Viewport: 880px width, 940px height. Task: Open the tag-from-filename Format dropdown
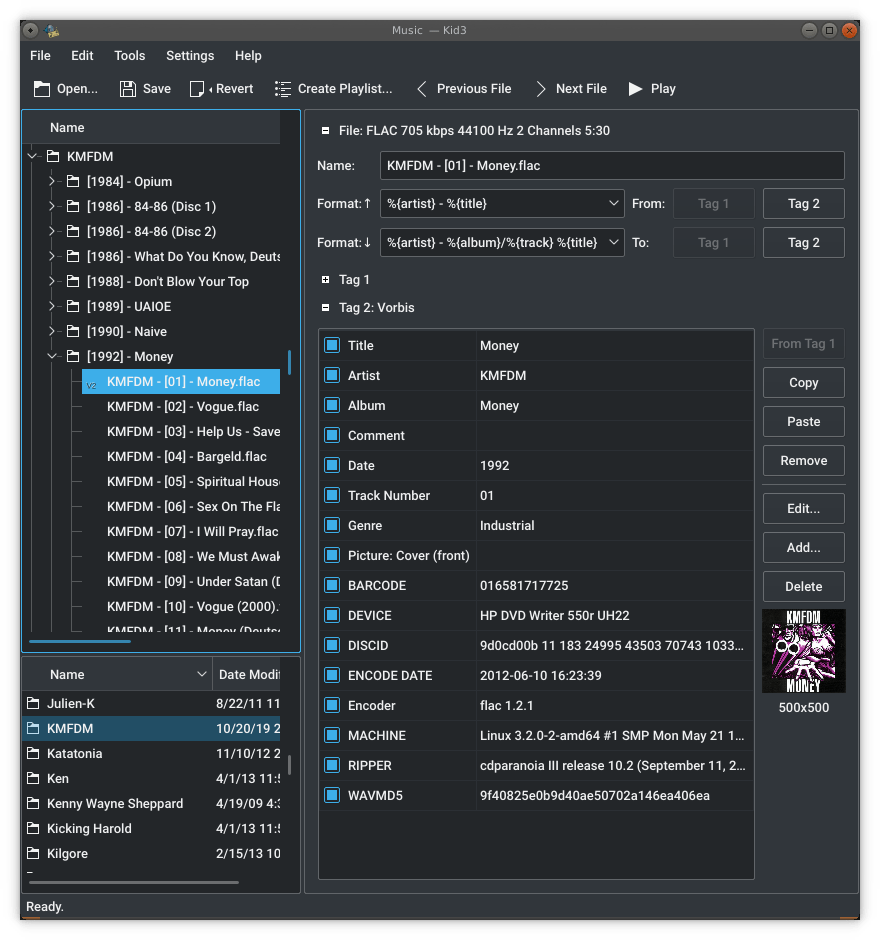point(502,243)
